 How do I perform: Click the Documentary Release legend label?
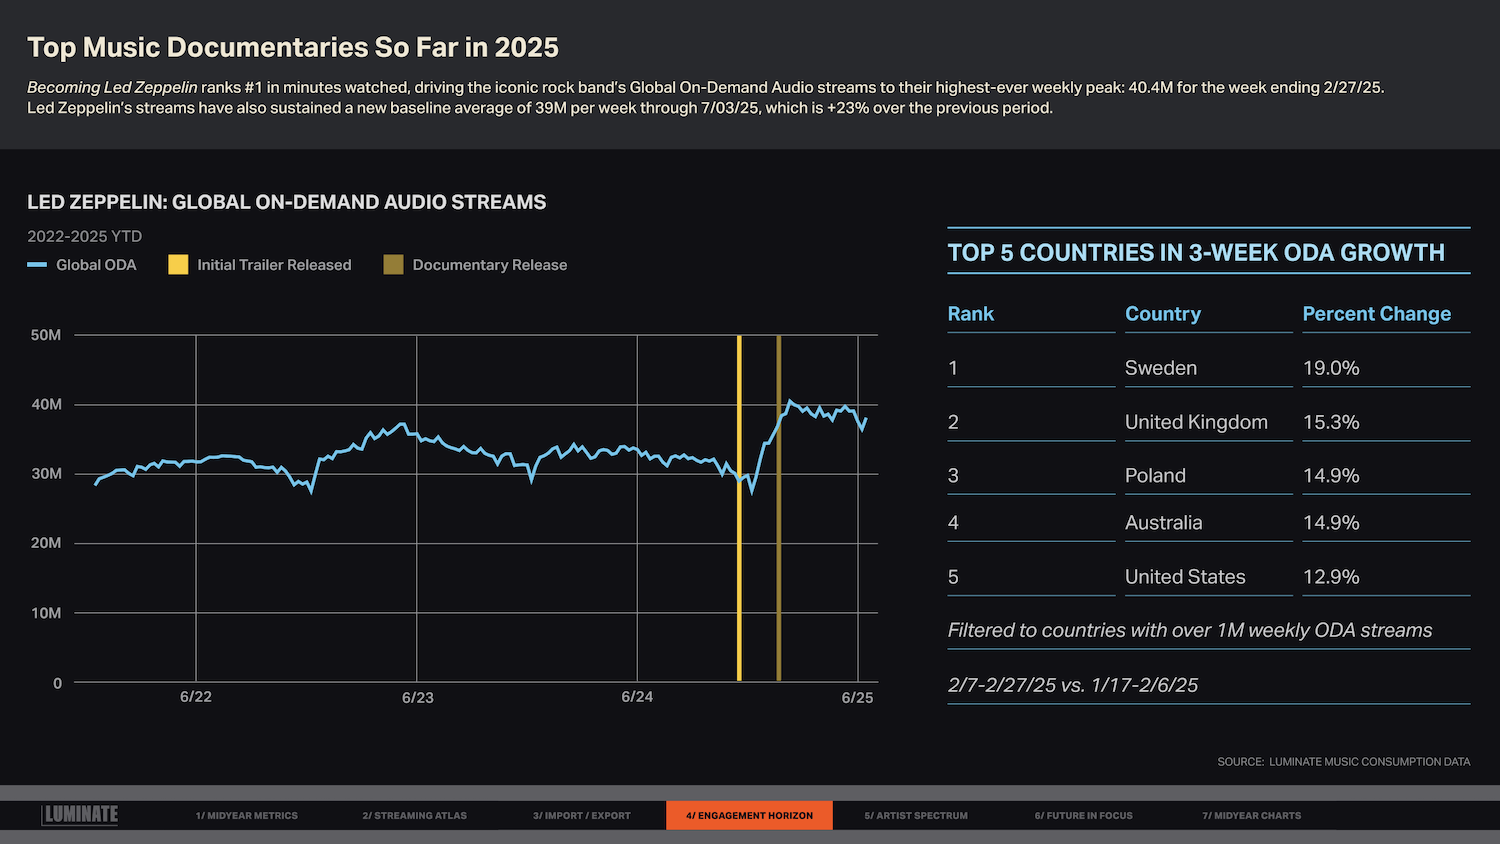point(490,265)
